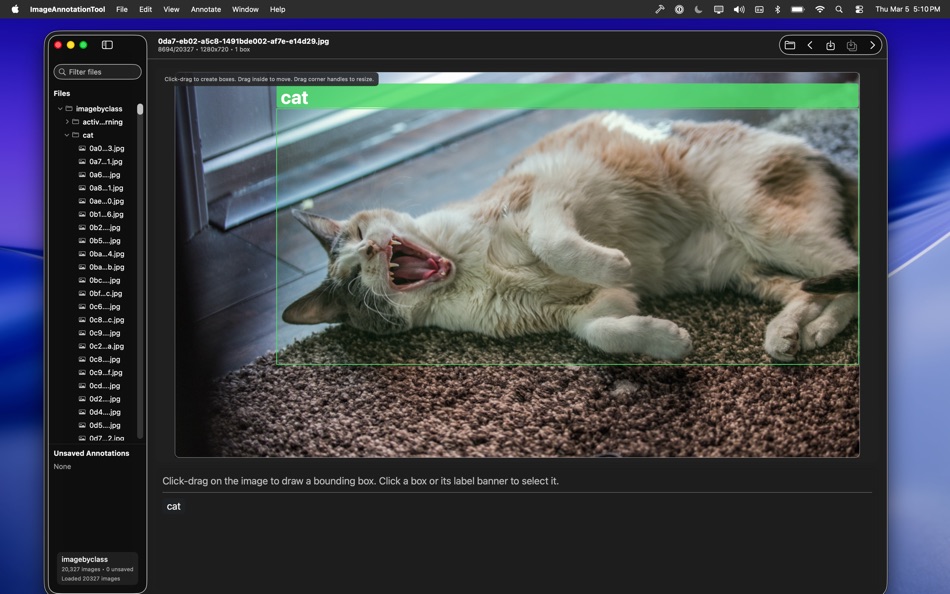Click the cat label below the image
950x594 pixels.
coord(173,506)
